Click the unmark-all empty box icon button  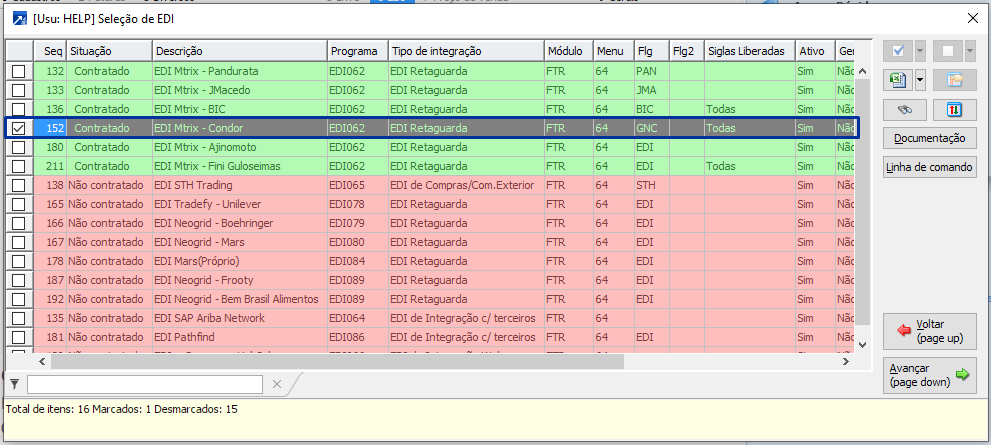pyautogui.click(x=948, y=51)
